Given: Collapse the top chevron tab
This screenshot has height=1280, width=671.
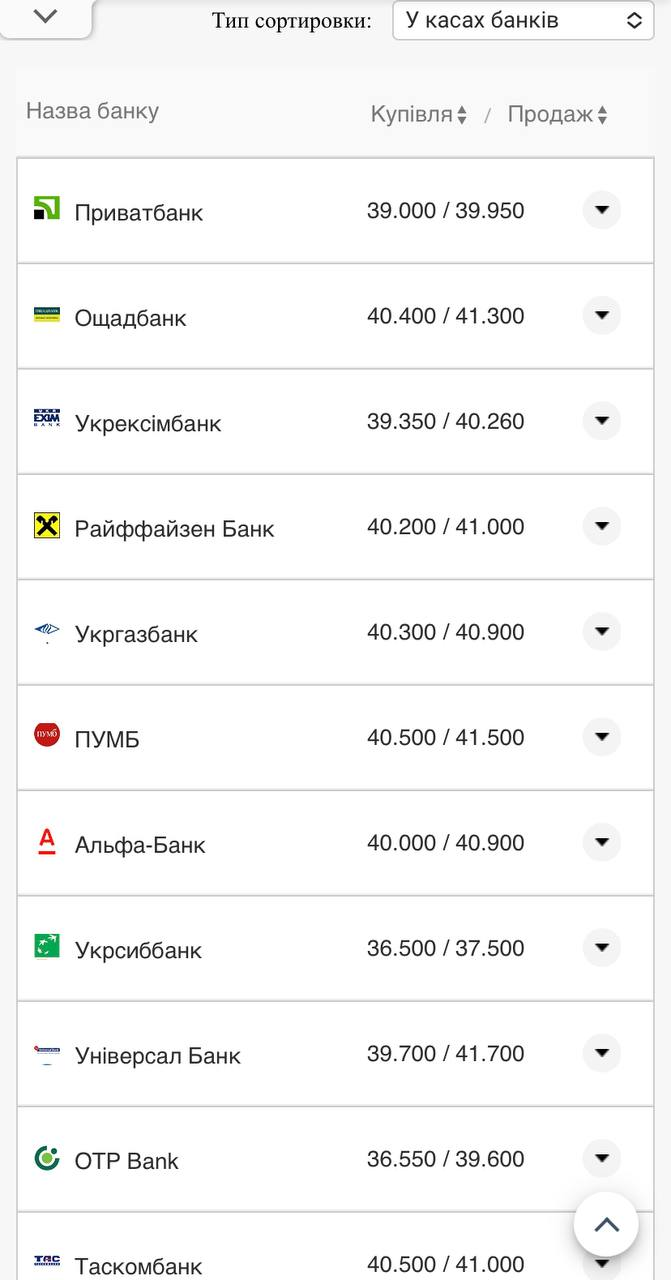Looking at the screenshot, I should pyautogui.click(x=46, y=16).
